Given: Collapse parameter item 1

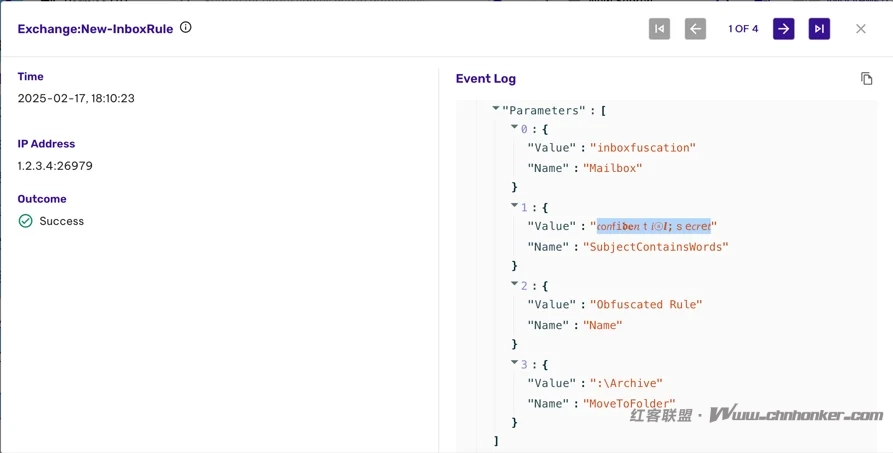Looking at the screenshot, I should pos(515,206).
